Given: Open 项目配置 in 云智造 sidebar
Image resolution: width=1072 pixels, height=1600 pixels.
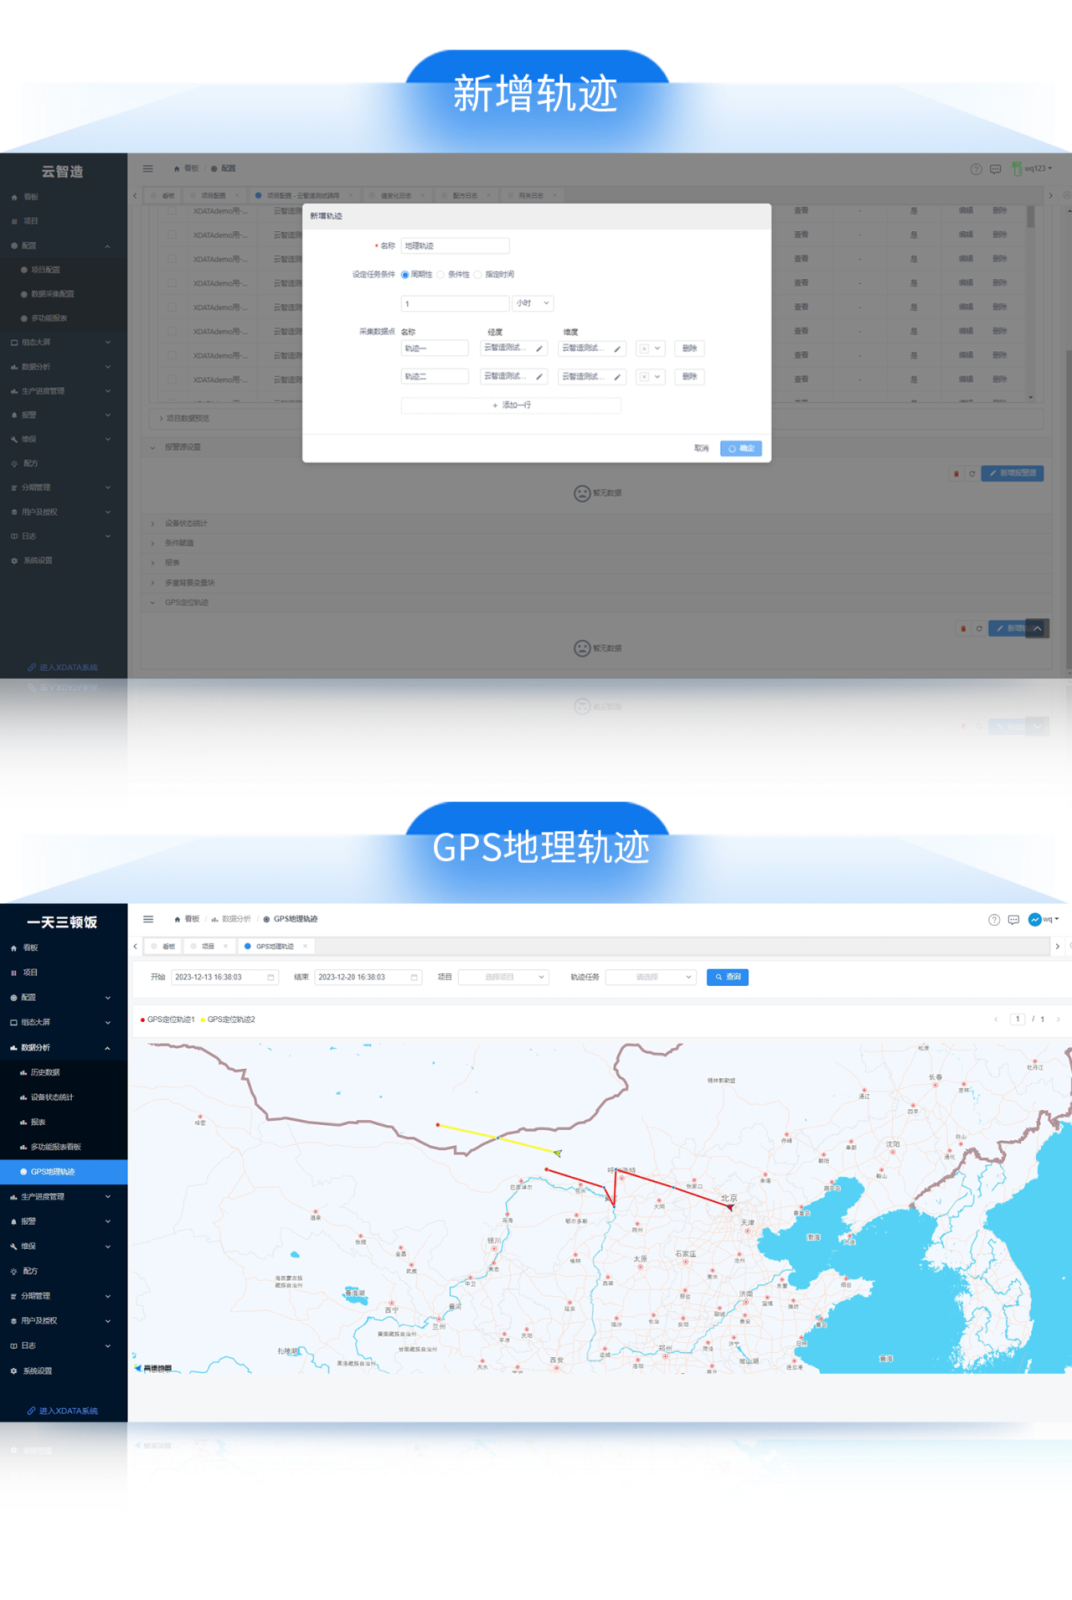Looking at the screenshot, I should [x=45, y=270].
